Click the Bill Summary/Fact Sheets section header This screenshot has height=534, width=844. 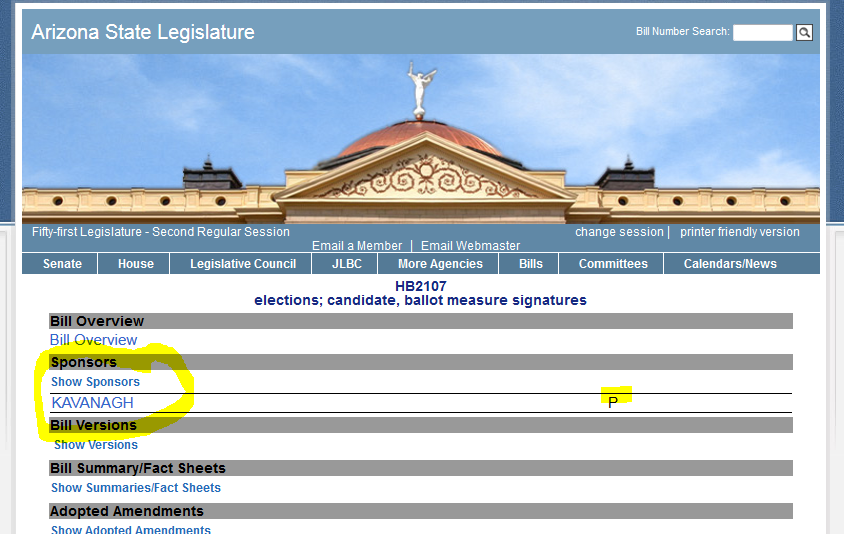(x=421, y=468)
